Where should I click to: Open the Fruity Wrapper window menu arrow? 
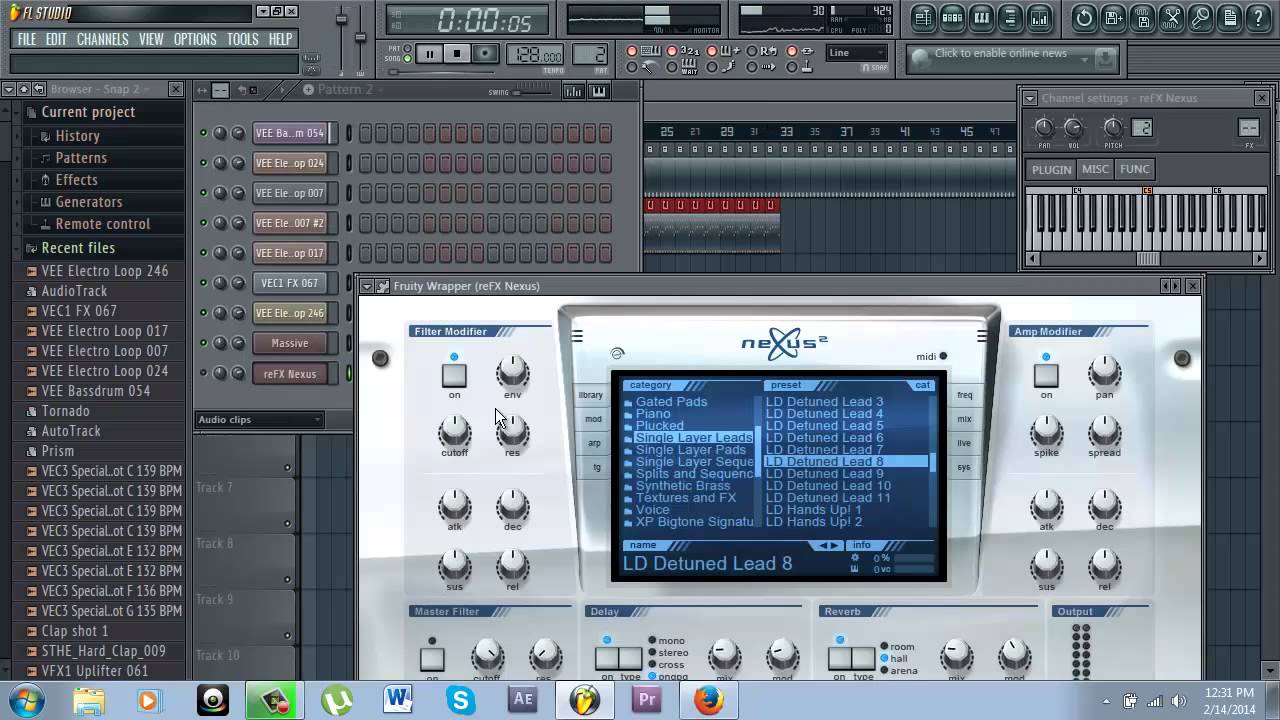pos(368,286)
